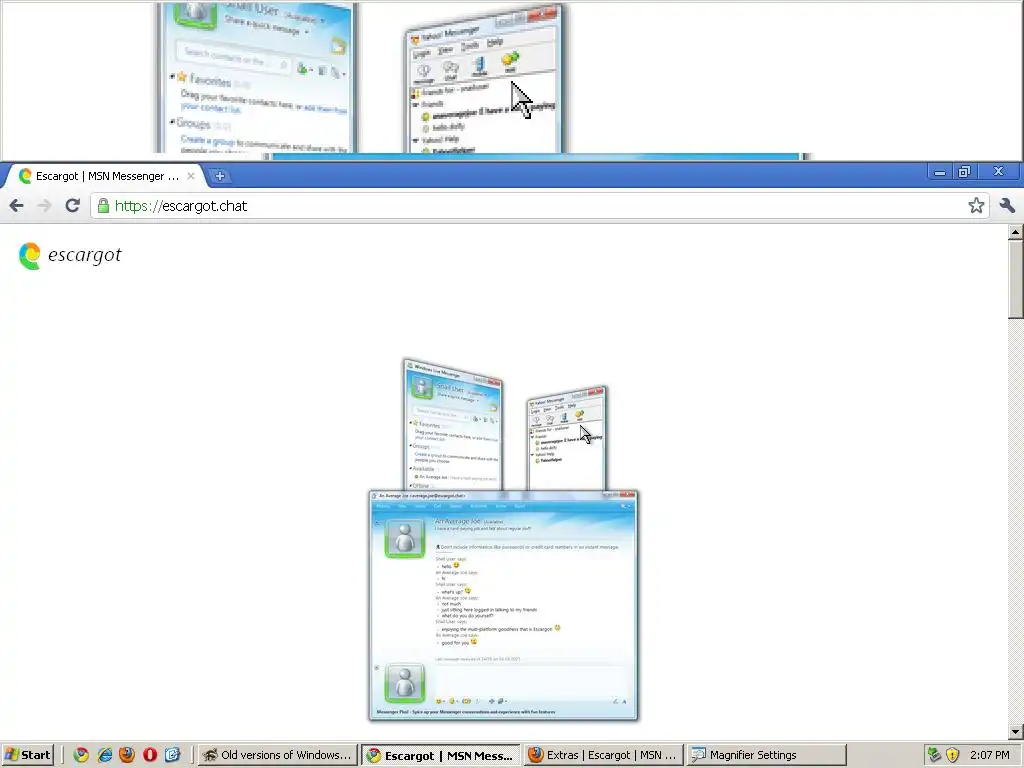Open the Chrome wrench settings menu
The height and width of the screenshot is (768, 1024).
(1006, 206)
